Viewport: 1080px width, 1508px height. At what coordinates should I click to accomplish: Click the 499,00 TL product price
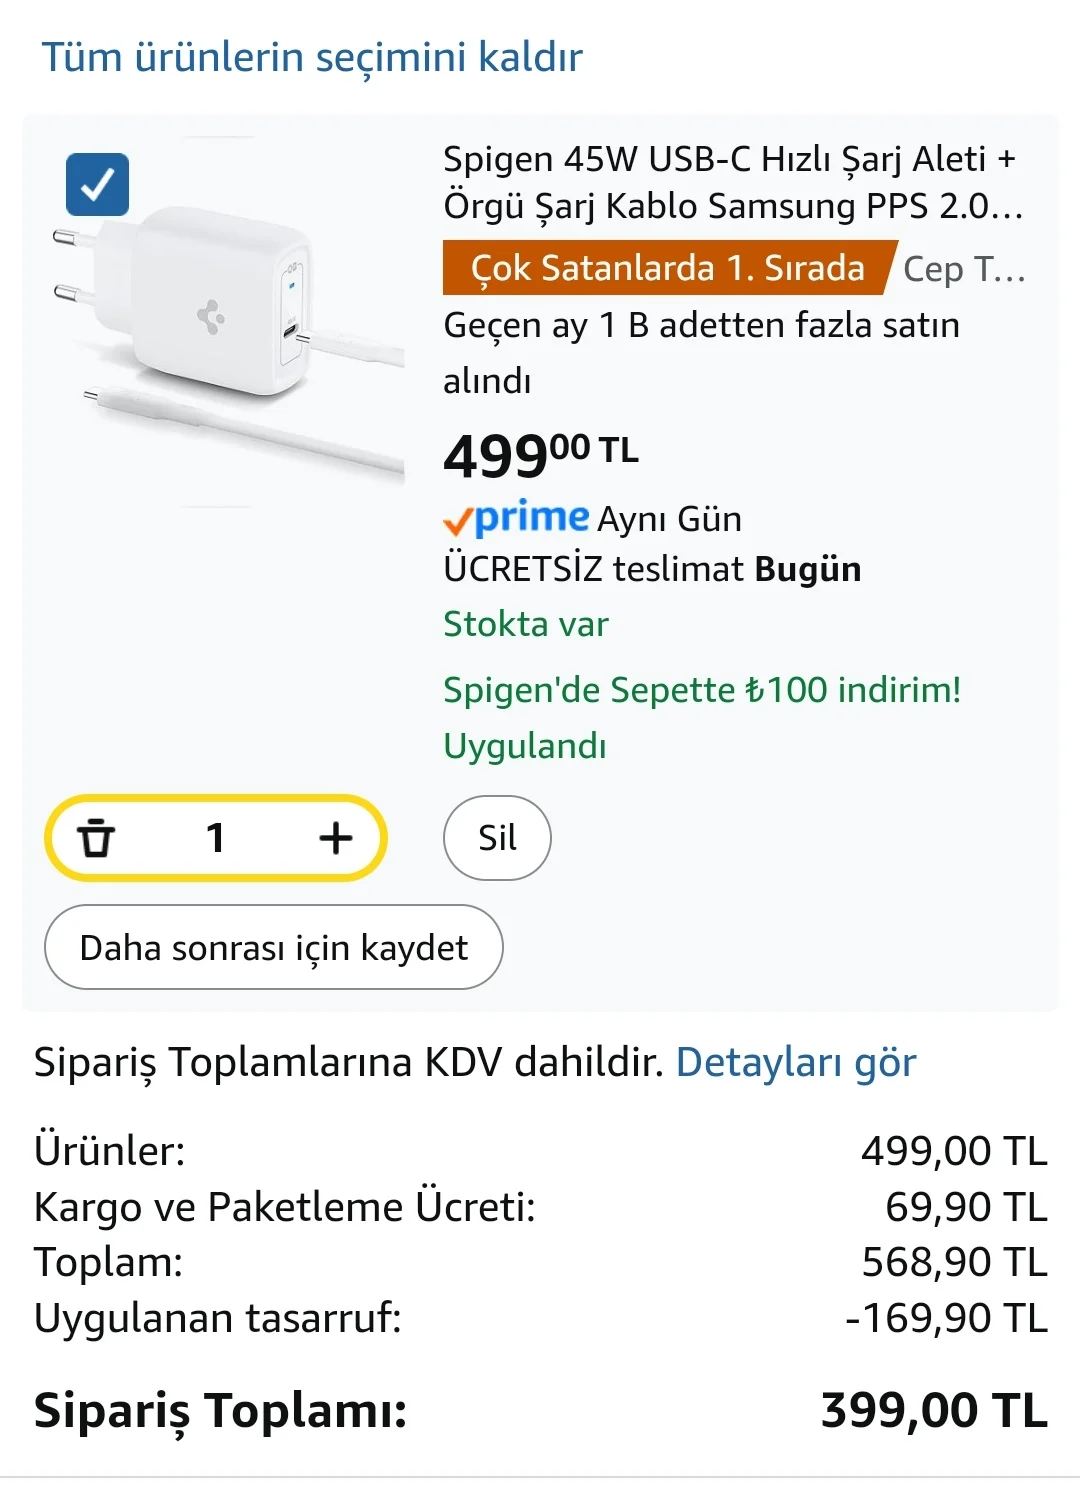540,455
